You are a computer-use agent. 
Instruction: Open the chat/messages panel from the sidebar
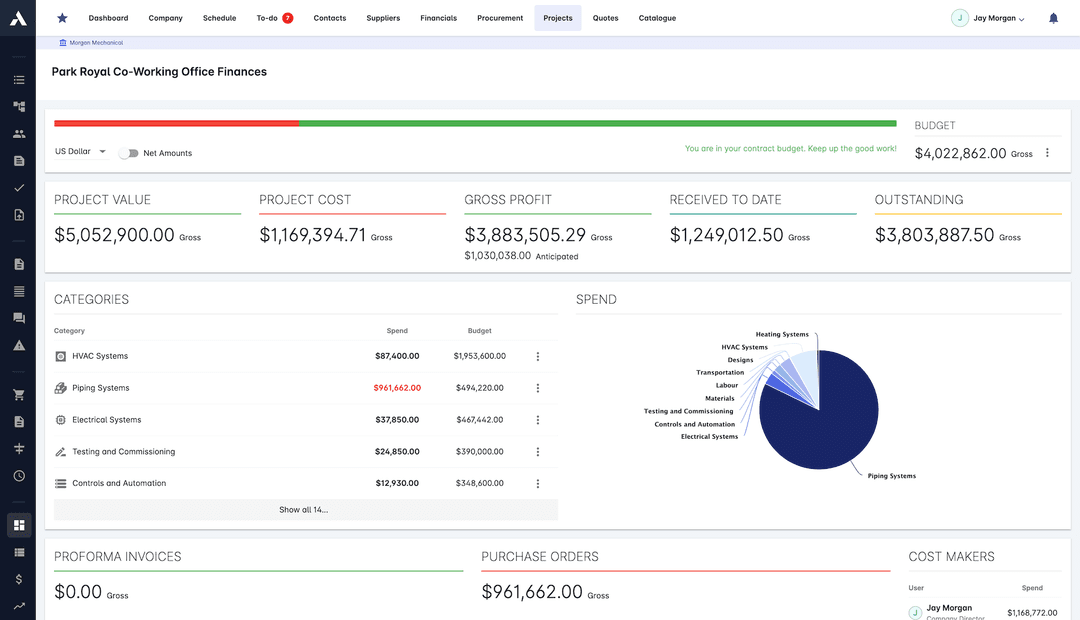tap(18, 318)
